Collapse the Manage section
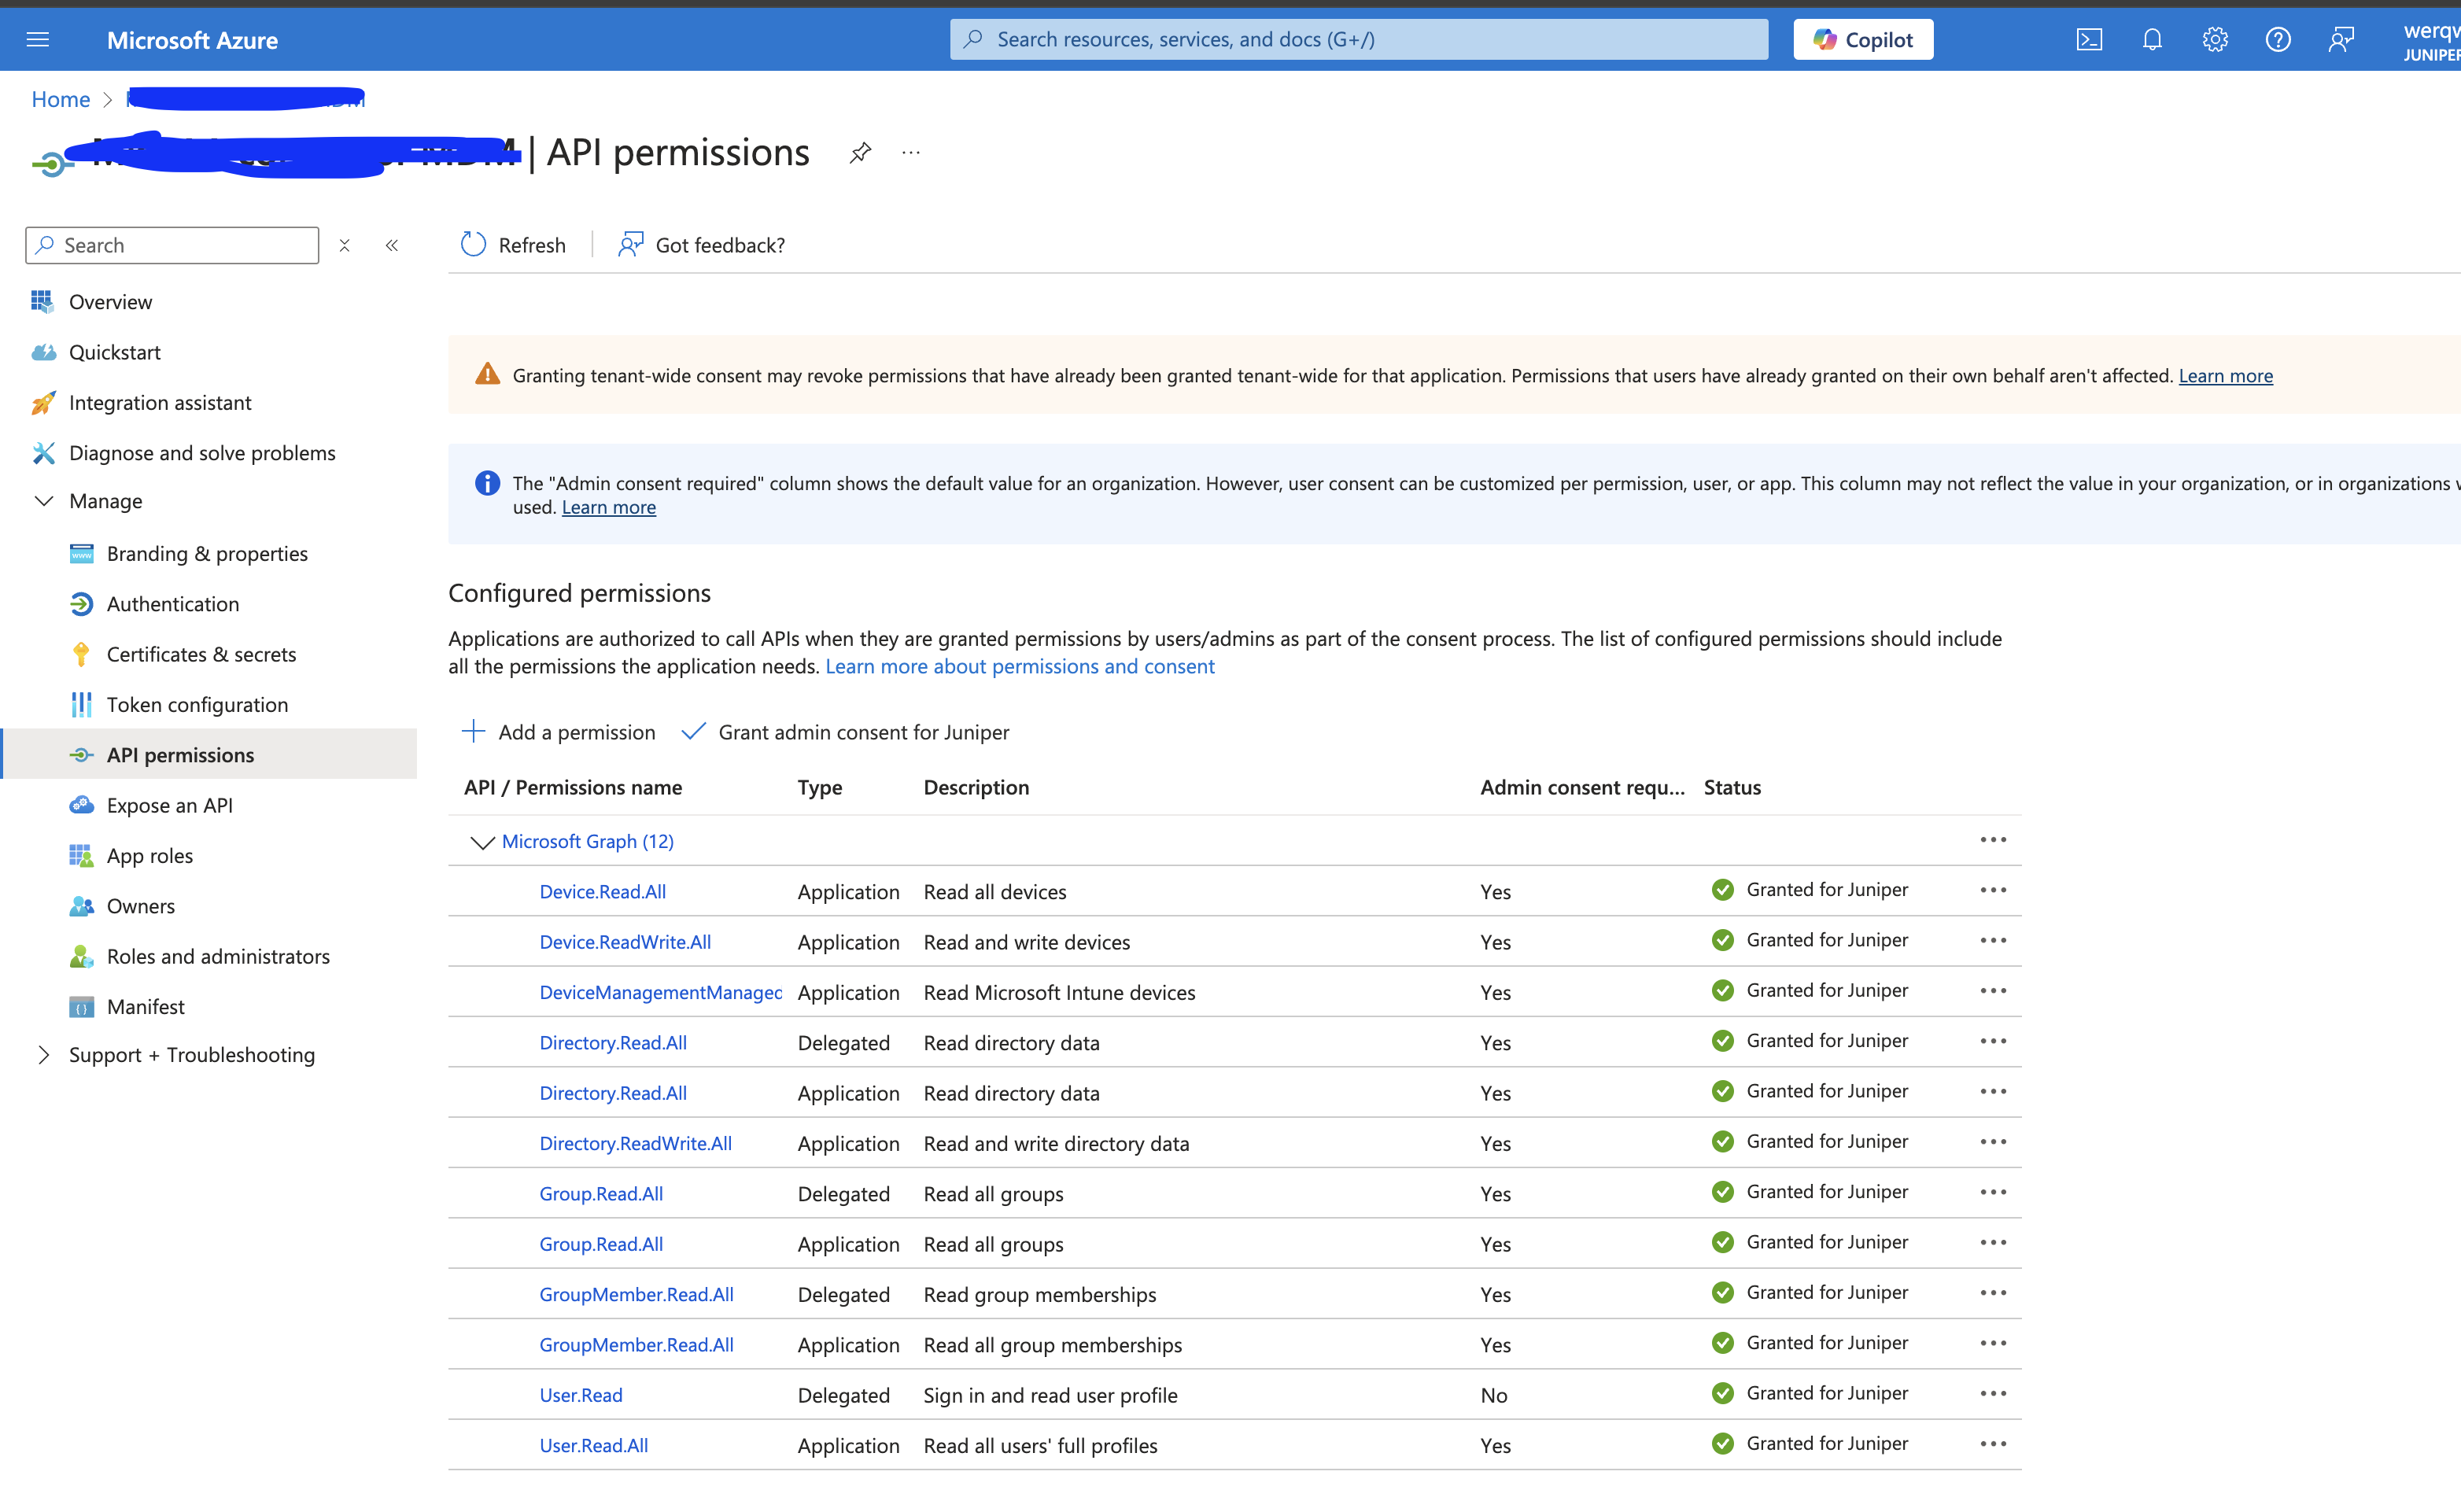The width and height of the screenshot is (2461, 1512). pos(44,501)
